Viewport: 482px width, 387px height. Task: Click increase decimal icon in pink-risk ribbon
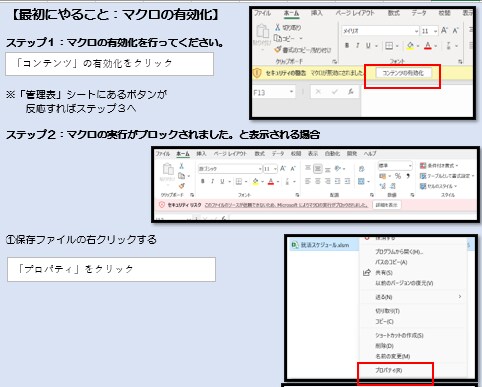(x=382, y=186)
